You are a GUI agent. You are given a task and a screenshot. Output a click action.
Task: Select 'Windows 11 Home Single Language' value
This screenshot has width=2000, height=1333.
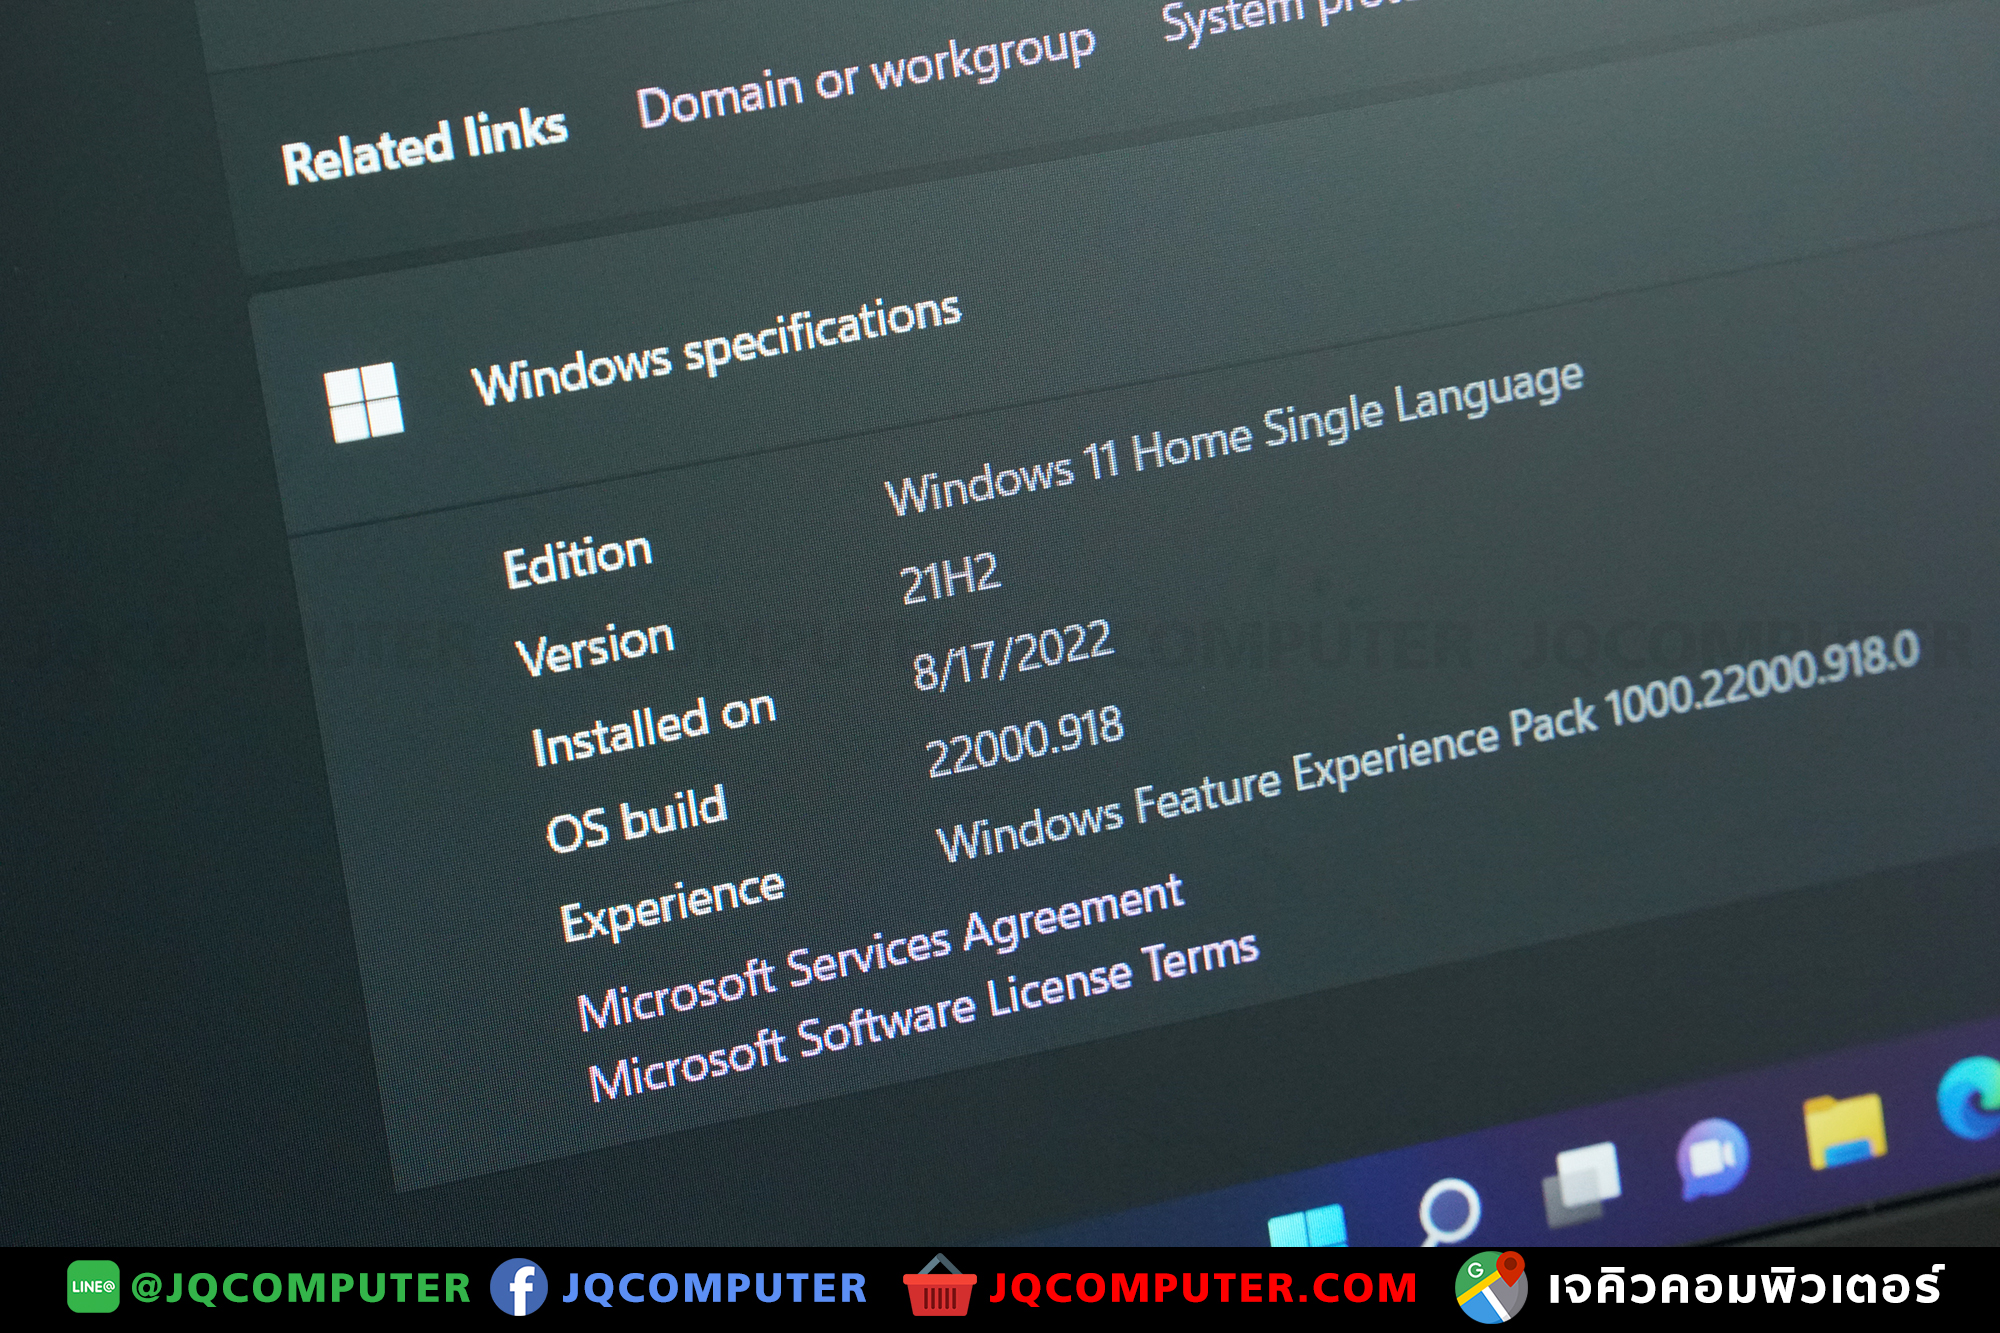click(x=1234, y=436)
